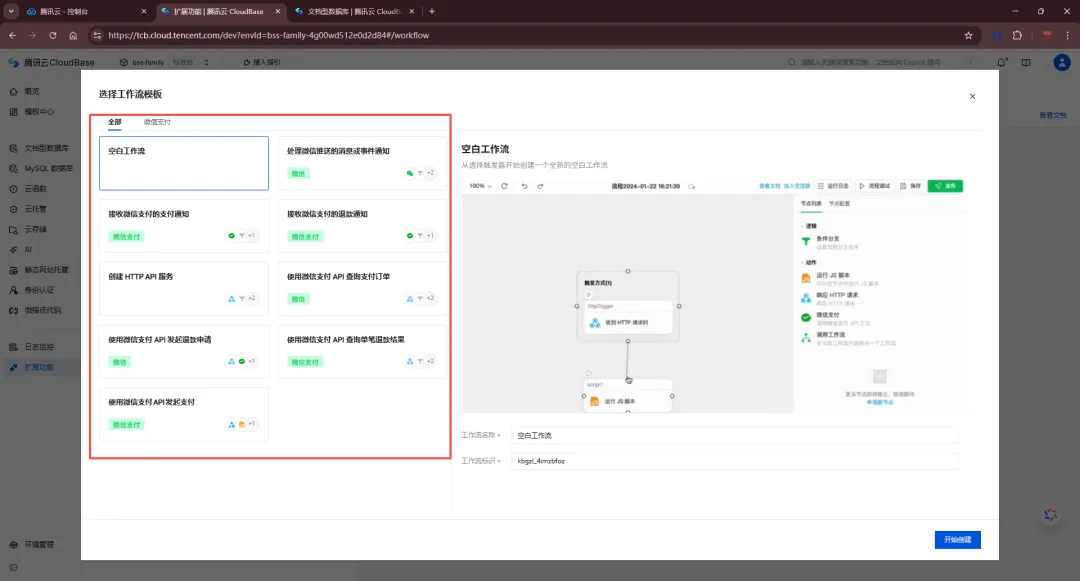The width and height of the screenshot is (1080, 581).
Task: Open the user account avatar
Action: [1061, 62]
